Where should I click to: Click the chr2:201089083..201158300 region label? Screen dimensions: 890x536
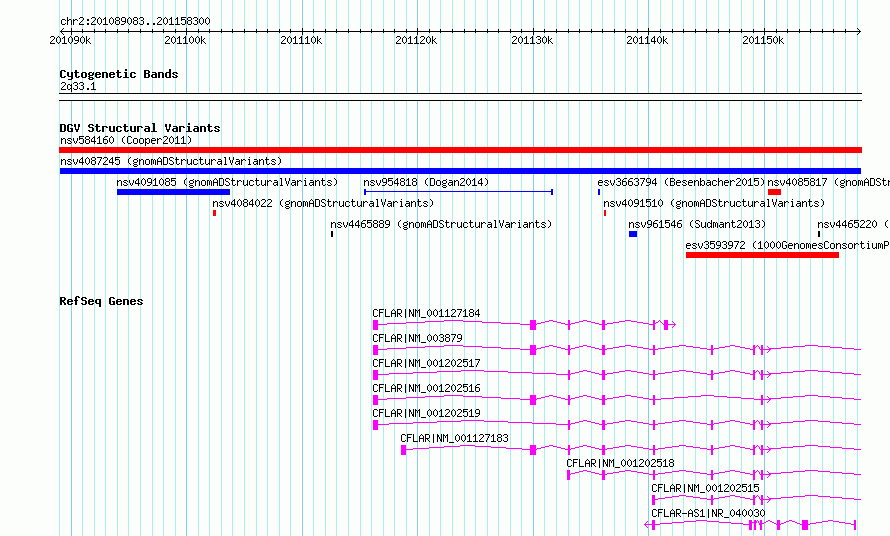tap(135, 21)
